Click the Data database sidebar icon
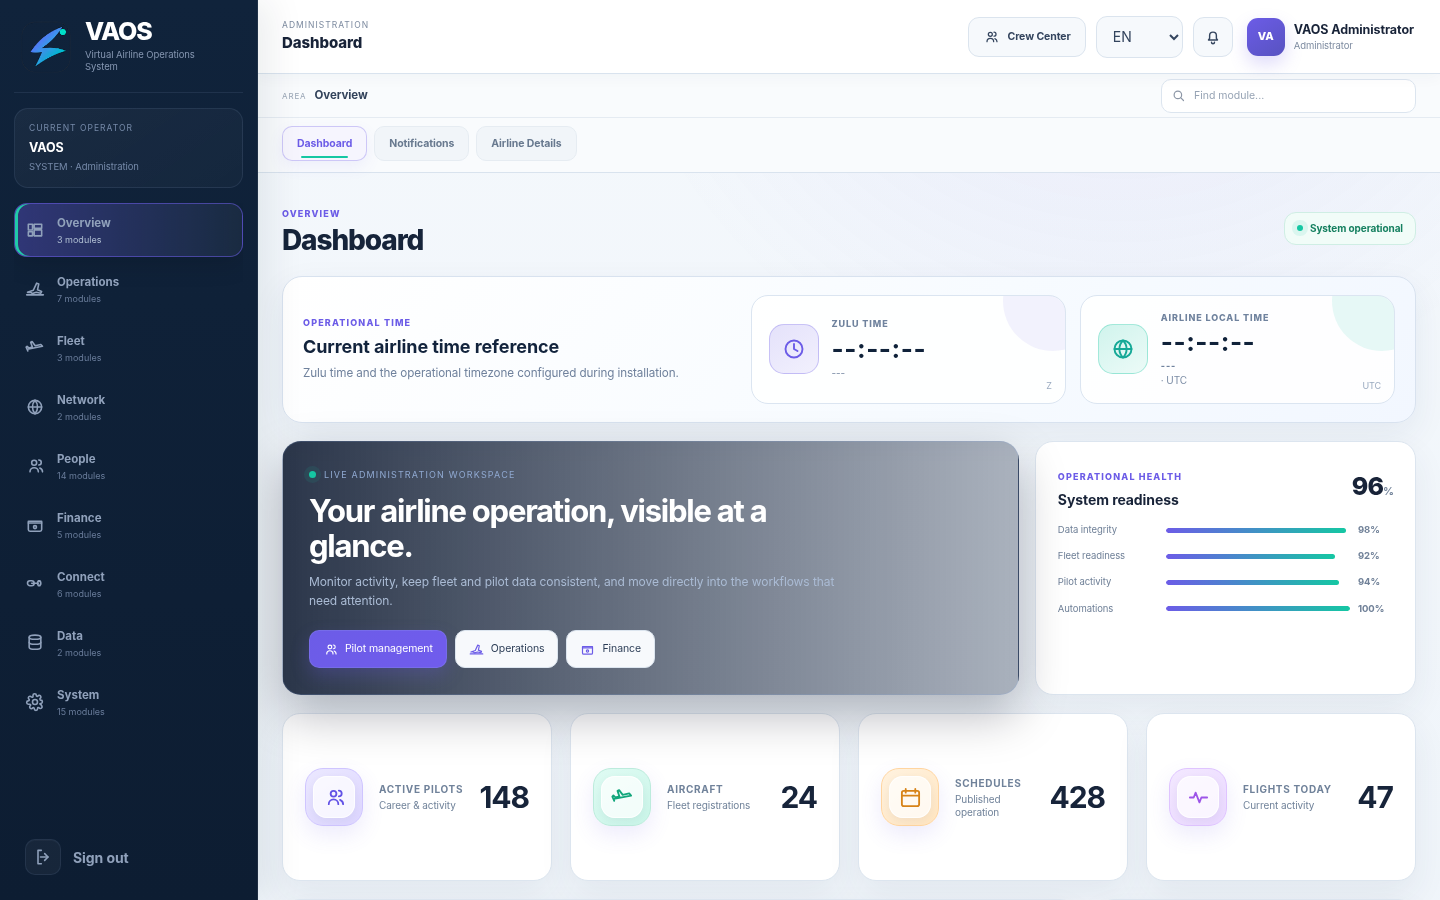Viewport: 1440px width, 900px height. 35,643
